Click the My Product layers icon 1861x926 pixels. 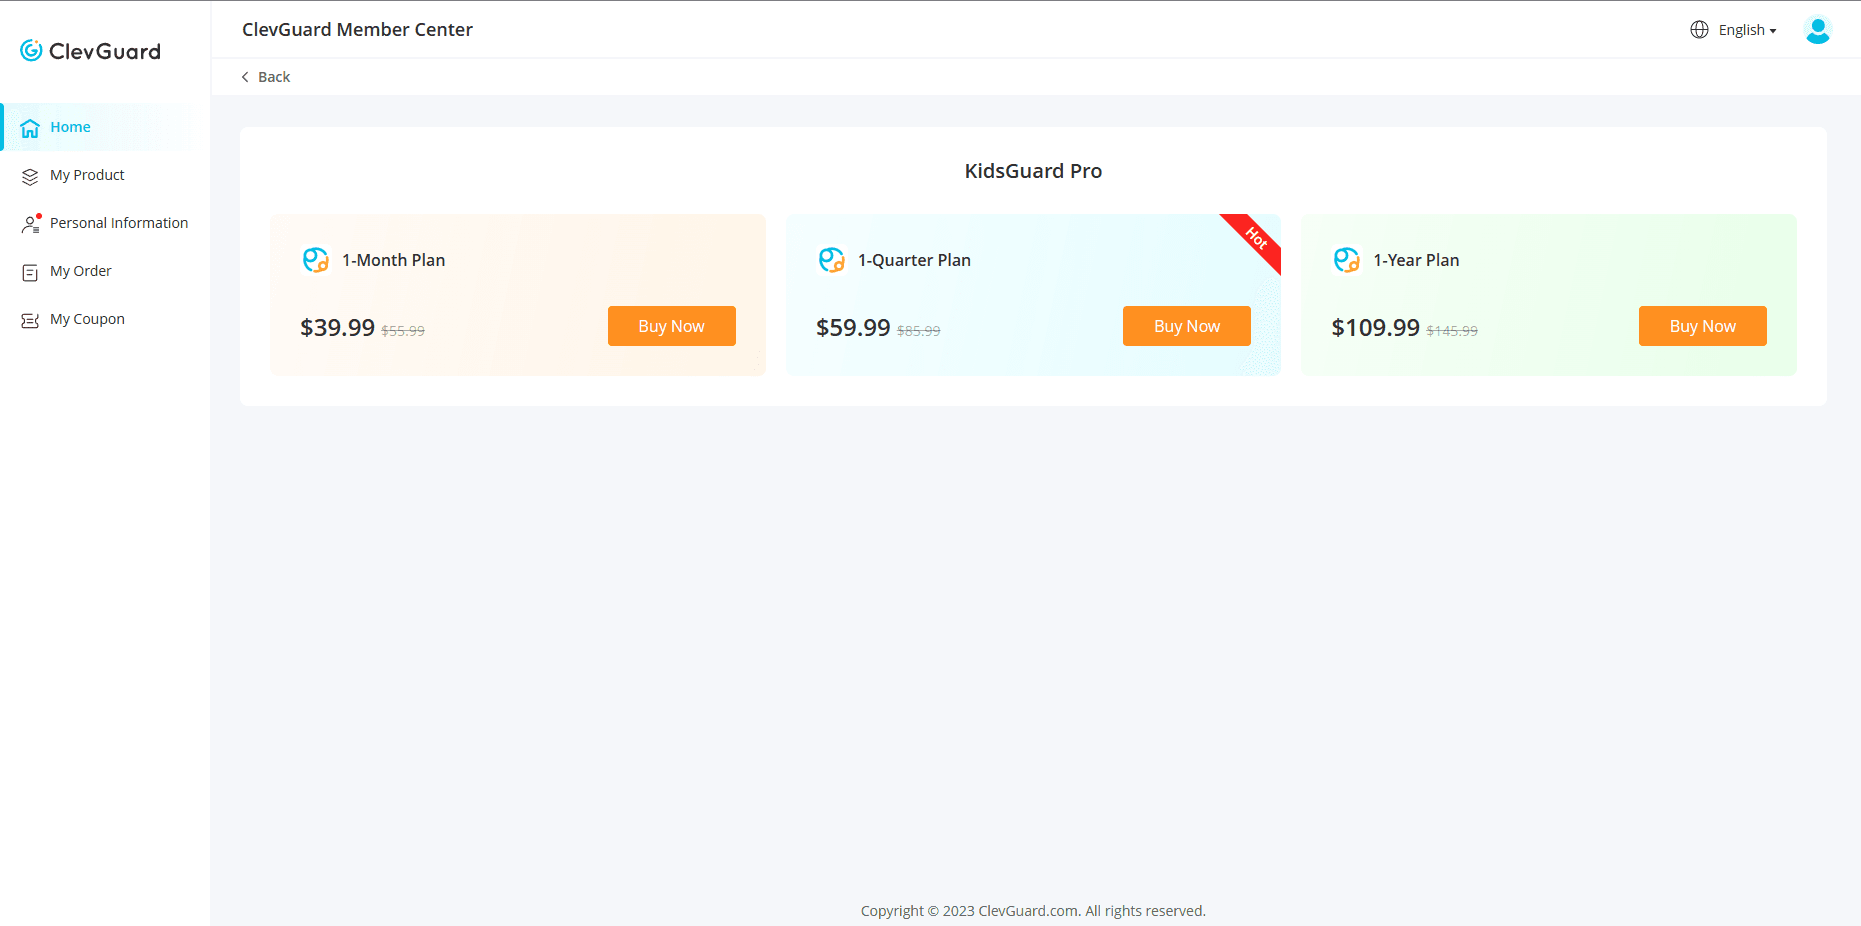[x=30, y=176]
